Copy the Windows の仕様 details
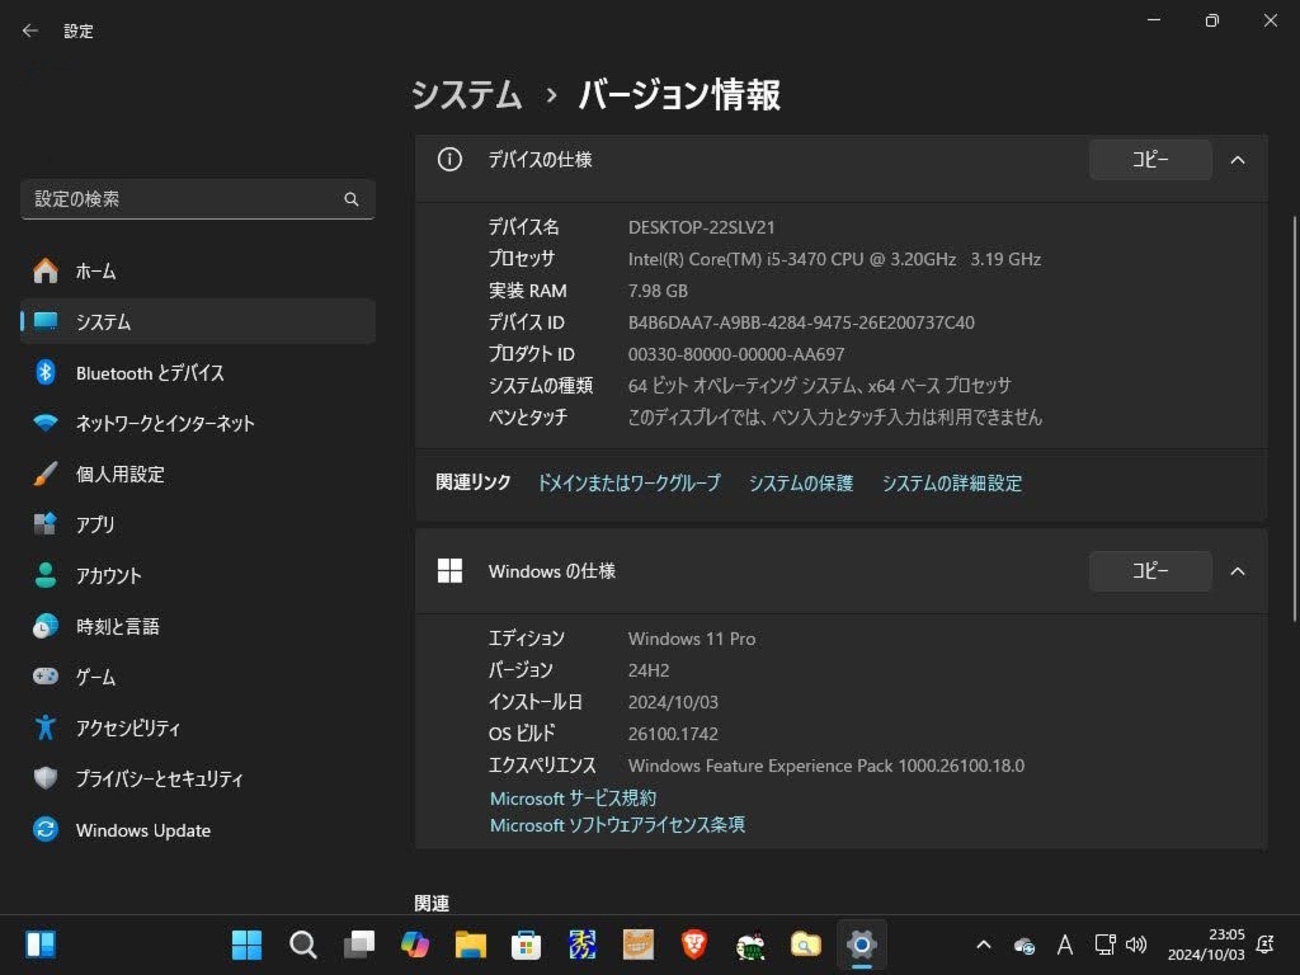Viewport: 1300px width, 975px height. [1150, 571]
